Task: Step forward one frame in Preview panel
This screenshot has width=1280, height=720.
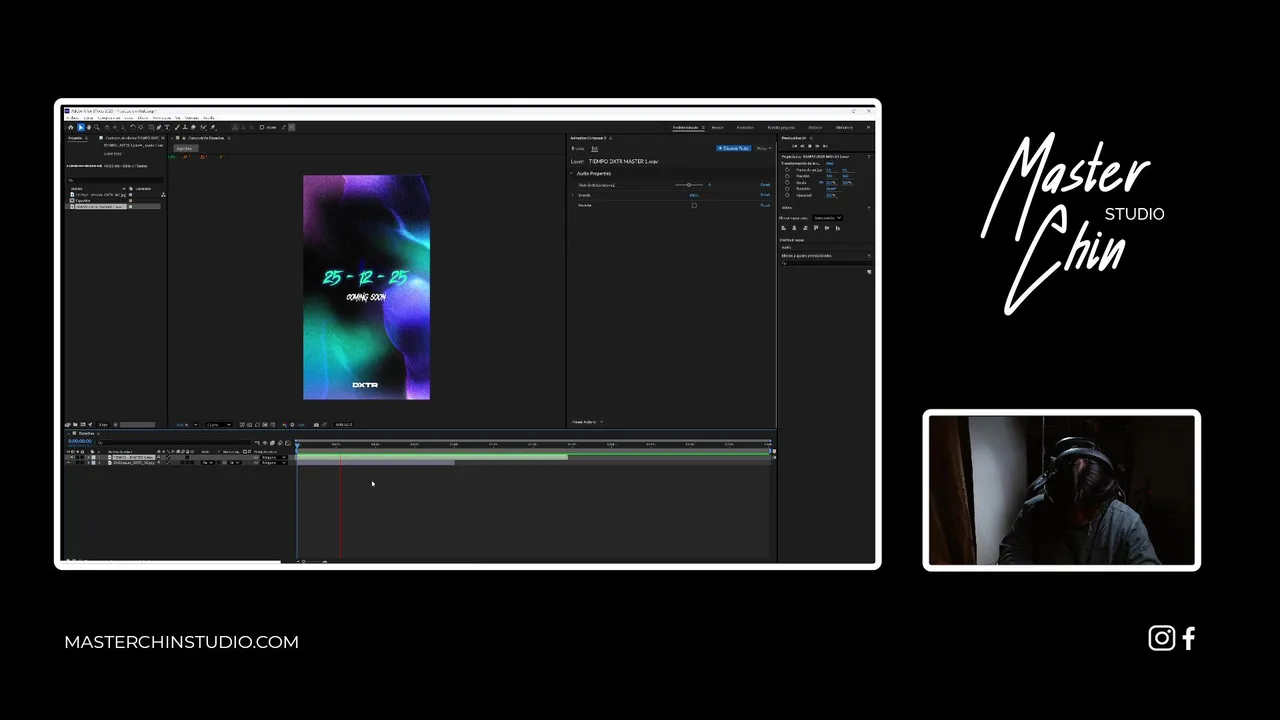Action: (x=817, y=146)
